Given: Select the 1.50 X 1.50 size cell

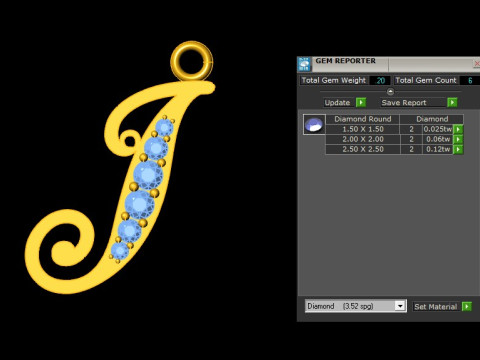Looking at the screenshot, I should click(x=363, y=129).
